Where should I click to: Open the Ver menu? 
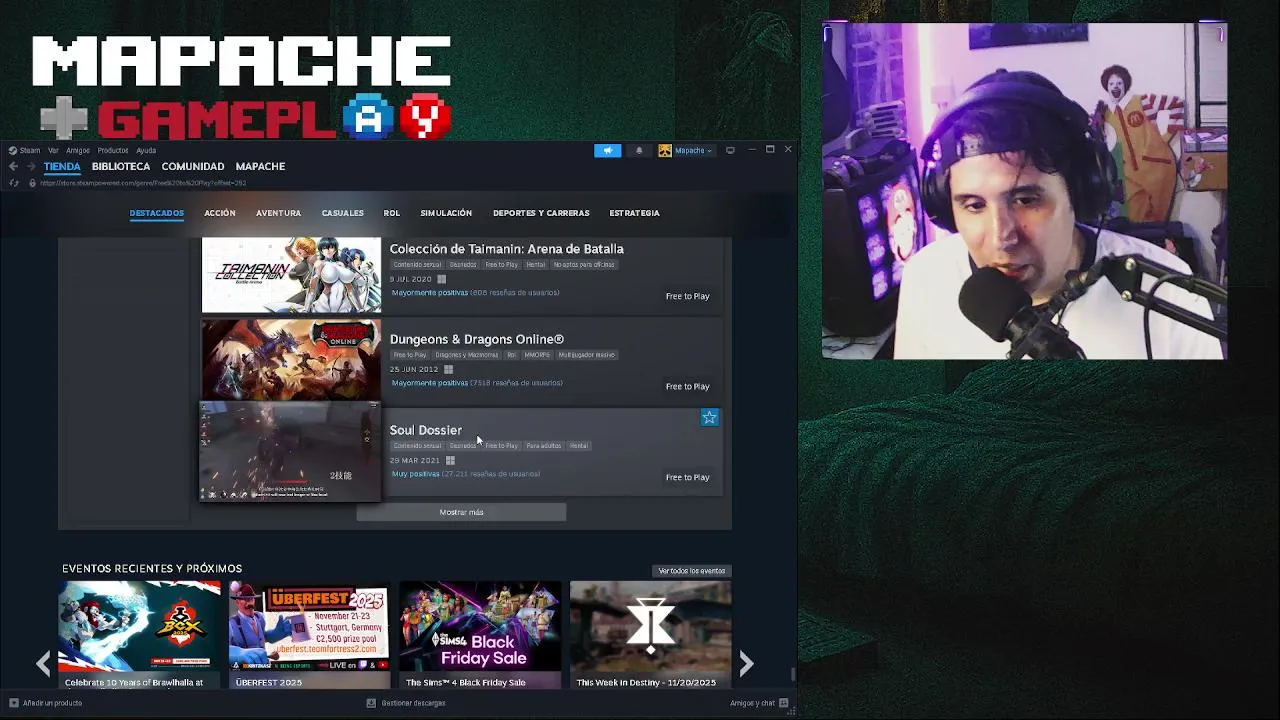click(x=53, y=150)
